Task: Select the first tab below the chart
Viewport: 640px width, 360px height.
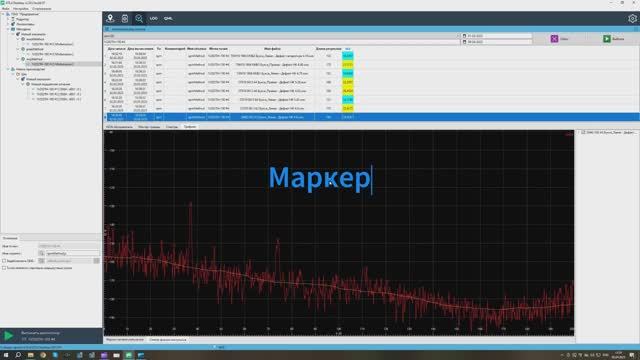Action: pos(125,340)
